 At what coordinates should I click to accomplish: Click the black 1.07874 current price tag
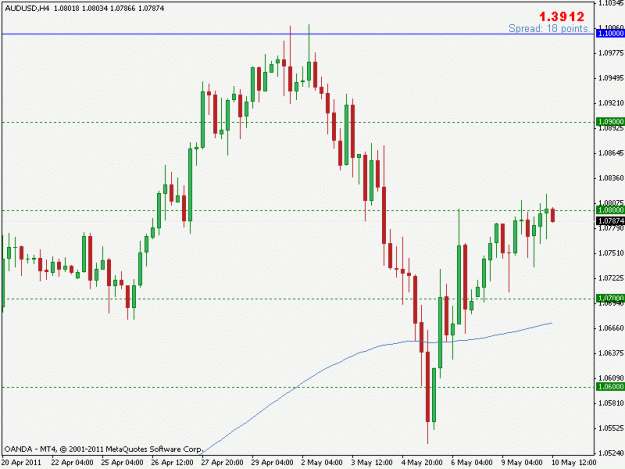[610, 221]
